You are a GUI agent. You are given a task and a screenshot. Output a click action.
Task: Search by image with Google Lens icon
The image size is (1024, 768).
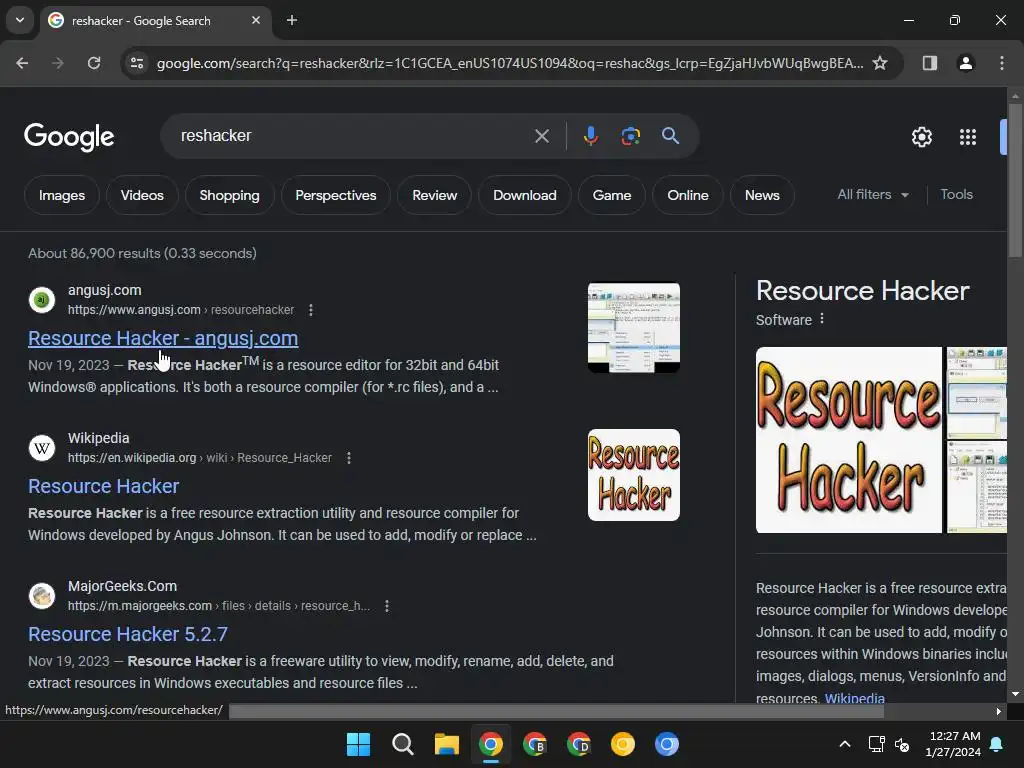631,136
